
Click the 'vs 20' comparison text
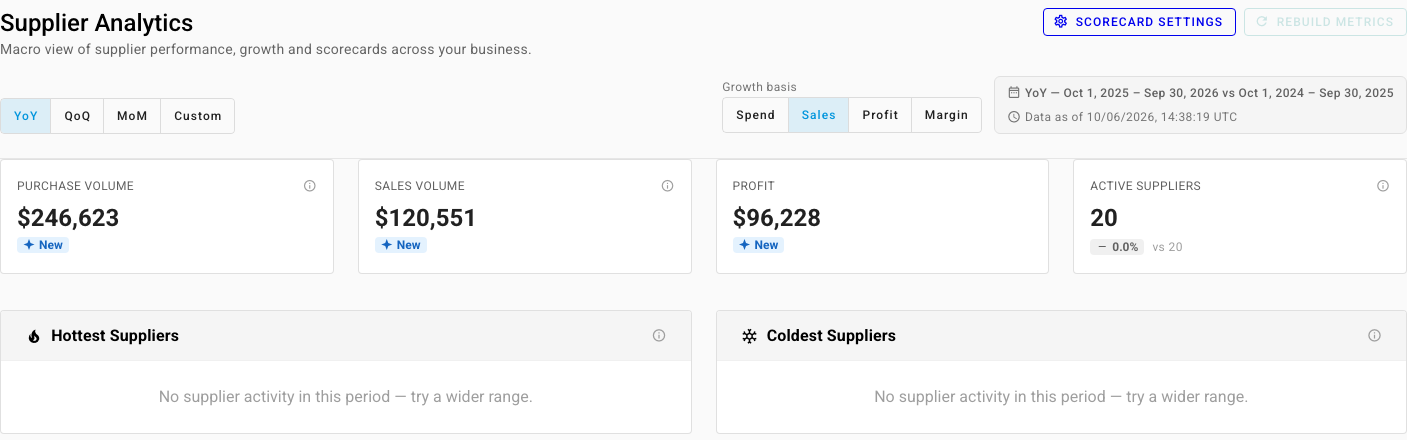point(1168,247)
